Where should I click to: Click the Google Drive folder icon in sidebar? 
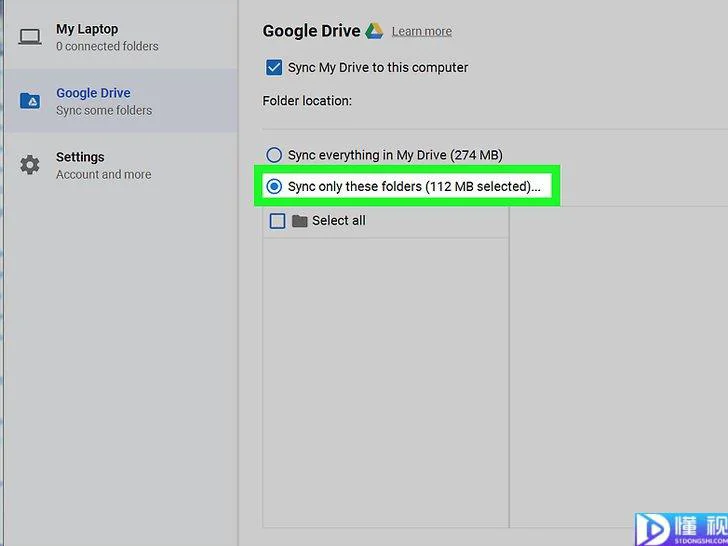pyautogui.click(x=30, y=101)
